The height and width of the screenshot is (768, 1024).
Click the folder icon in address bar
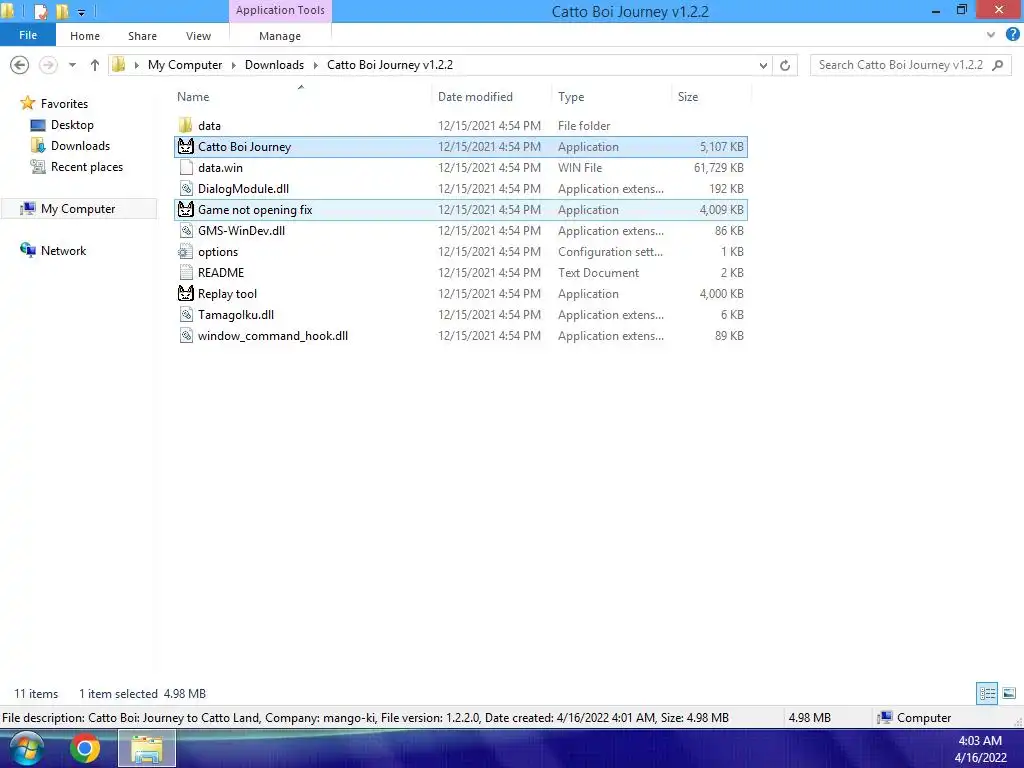coord(119,65)
